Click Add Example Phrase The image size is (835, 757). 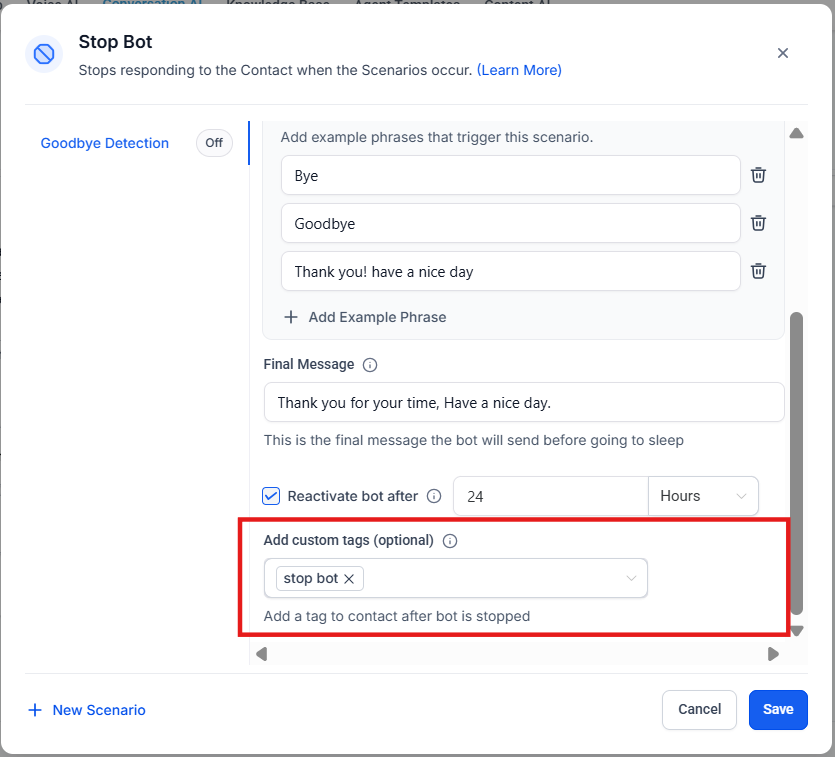pyautogui.click(x=365, y=317)
